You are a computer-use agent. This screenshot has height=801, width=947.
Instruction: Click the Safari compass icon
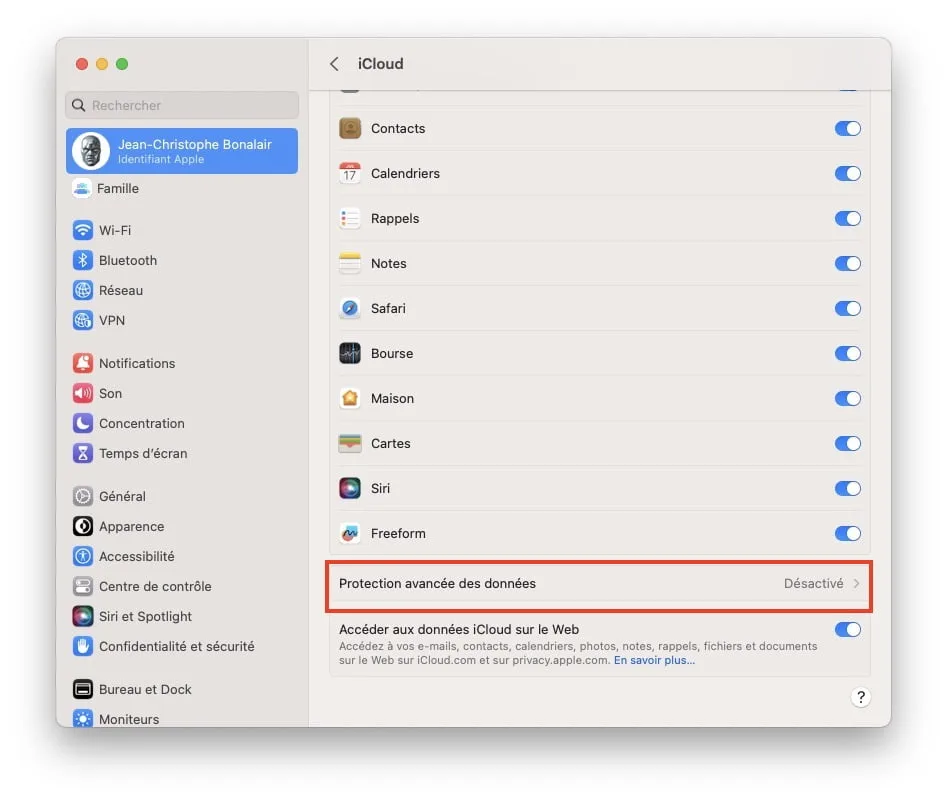click(x=350, y=308)
